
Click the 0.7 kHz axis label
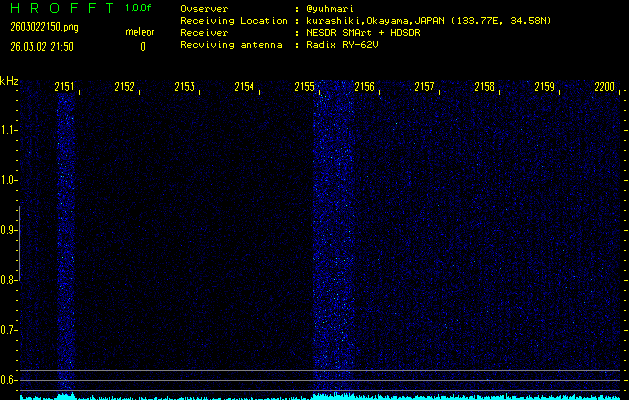point(8,330)
